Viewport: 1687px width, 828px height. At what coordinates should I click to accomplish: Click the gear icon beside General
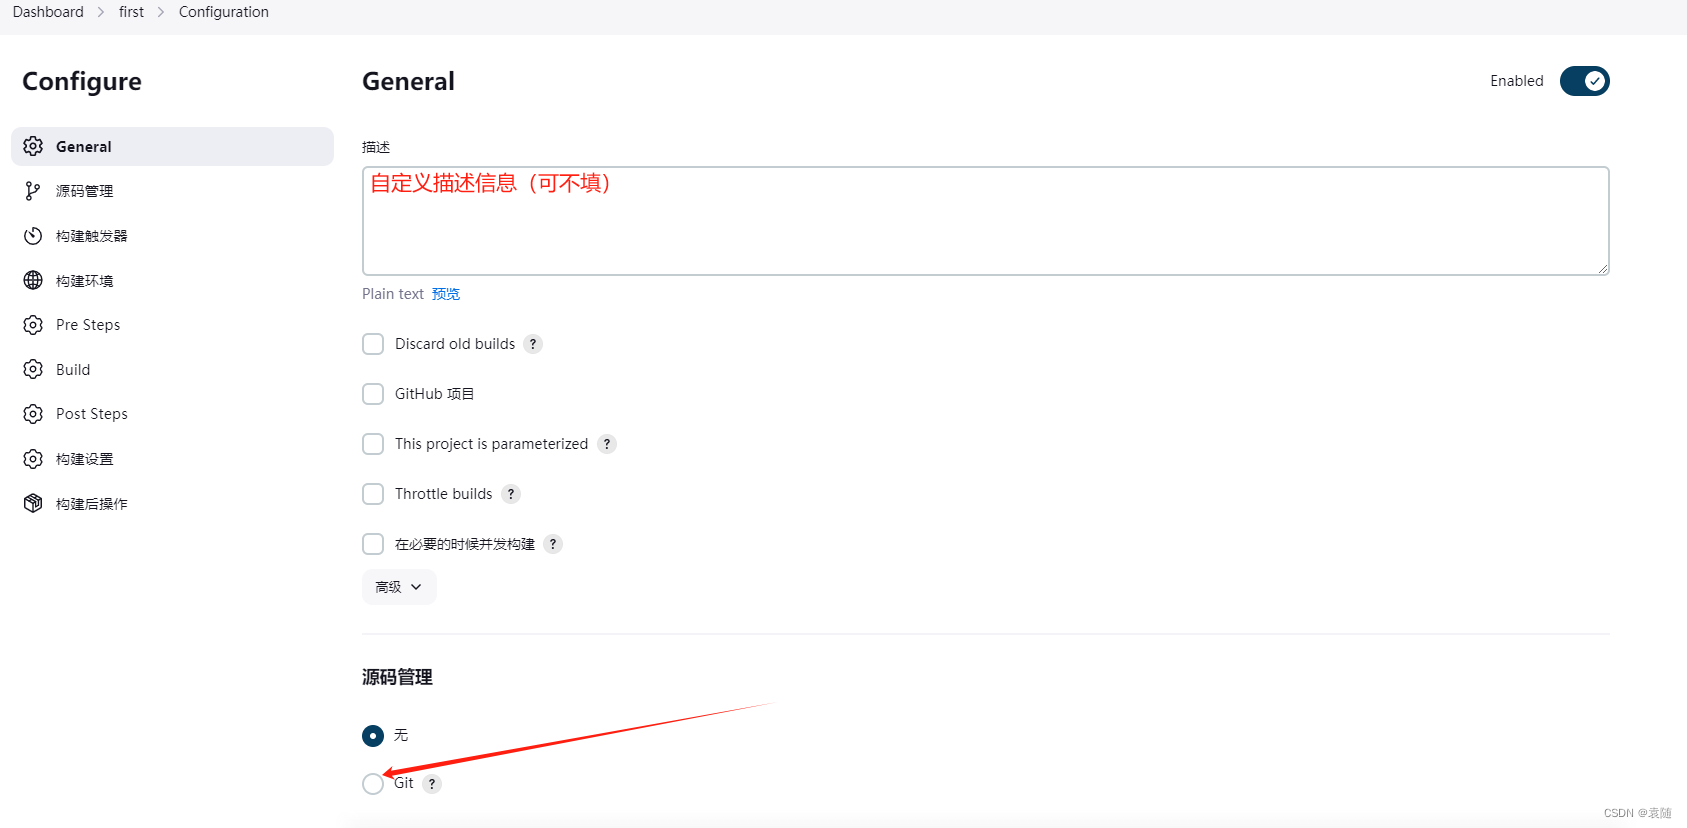[33, 146]
